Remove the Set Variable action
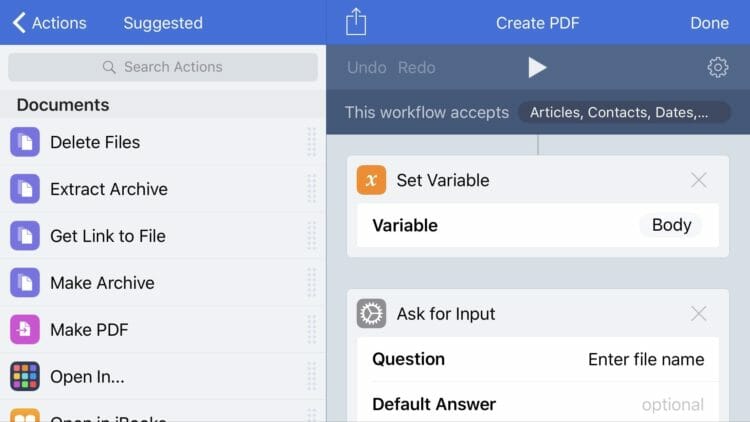750x422 pixels. [x=698, y=180]
